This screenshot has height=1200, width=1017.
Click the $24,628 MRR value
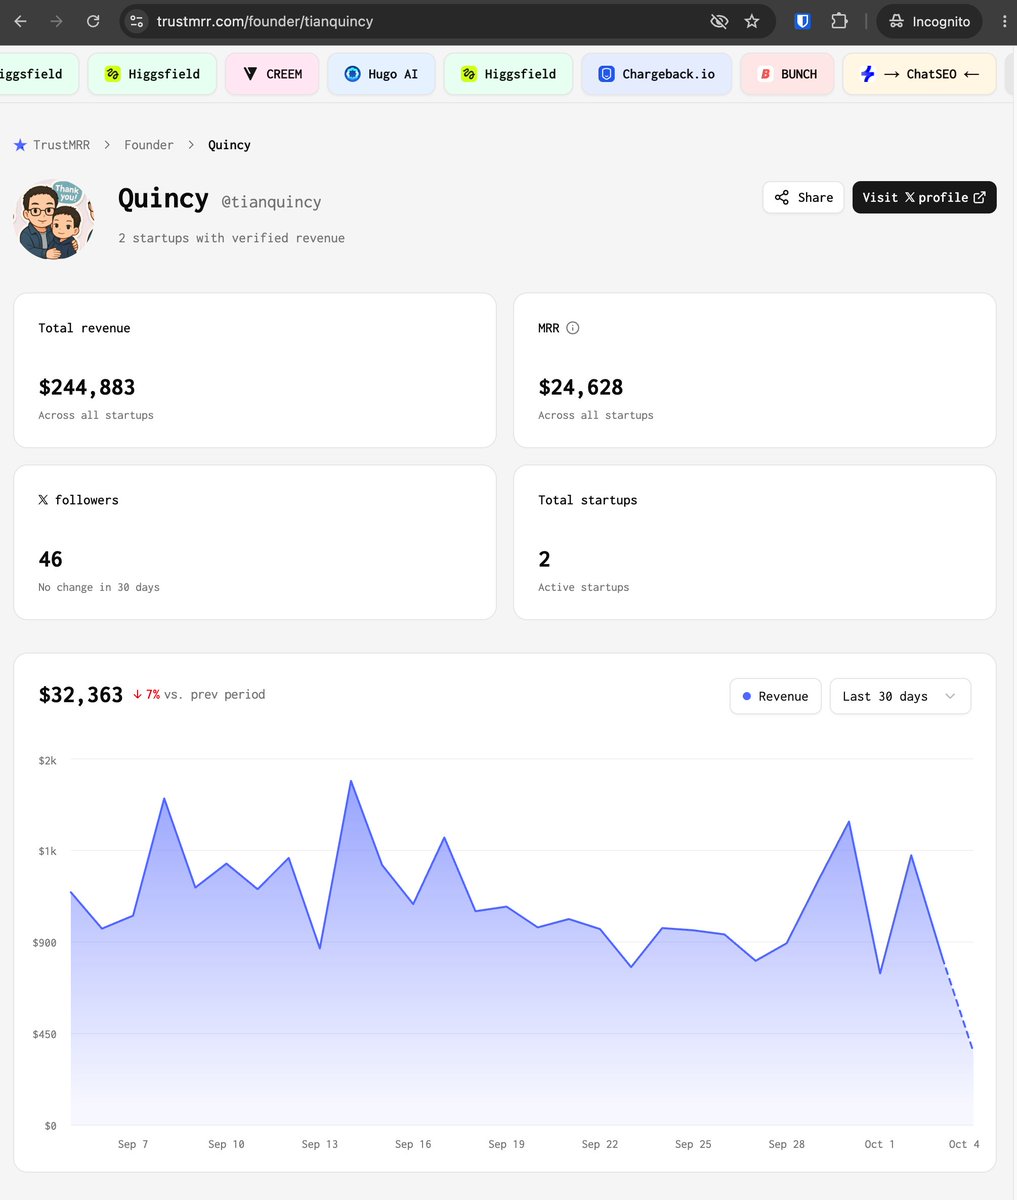pos(581,387)
